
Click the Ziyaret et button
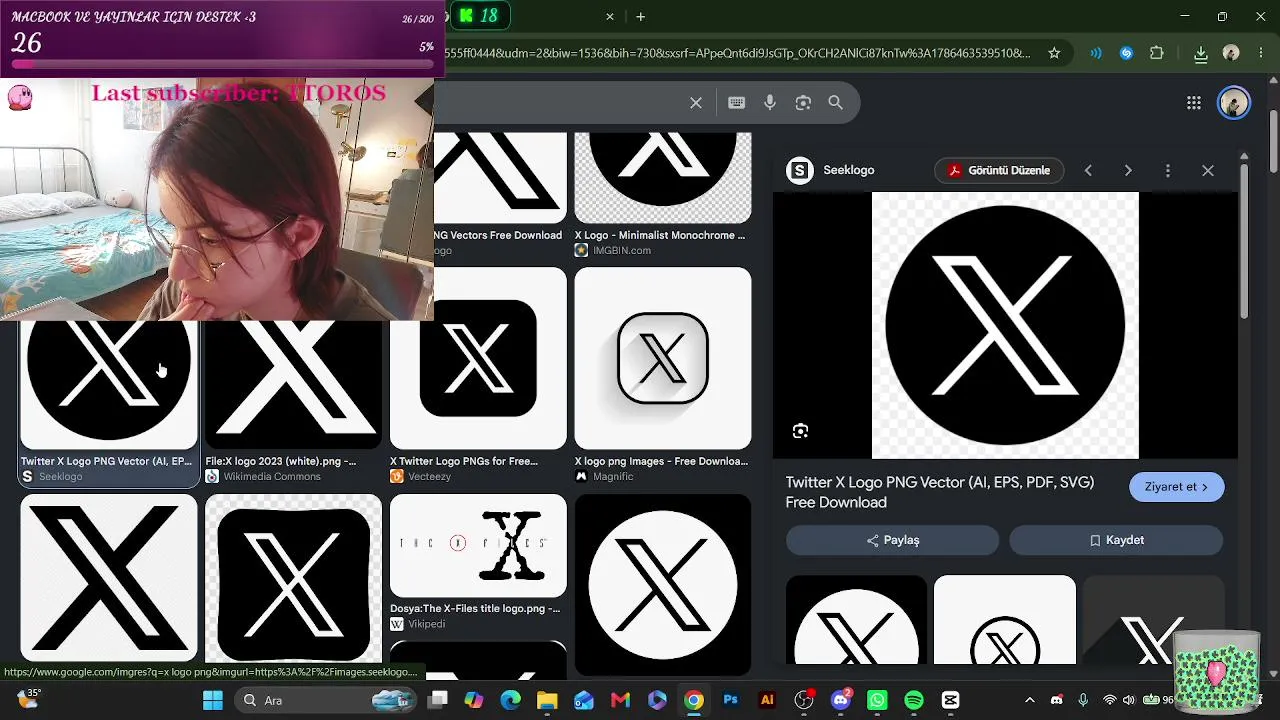tap(1177, 487)
